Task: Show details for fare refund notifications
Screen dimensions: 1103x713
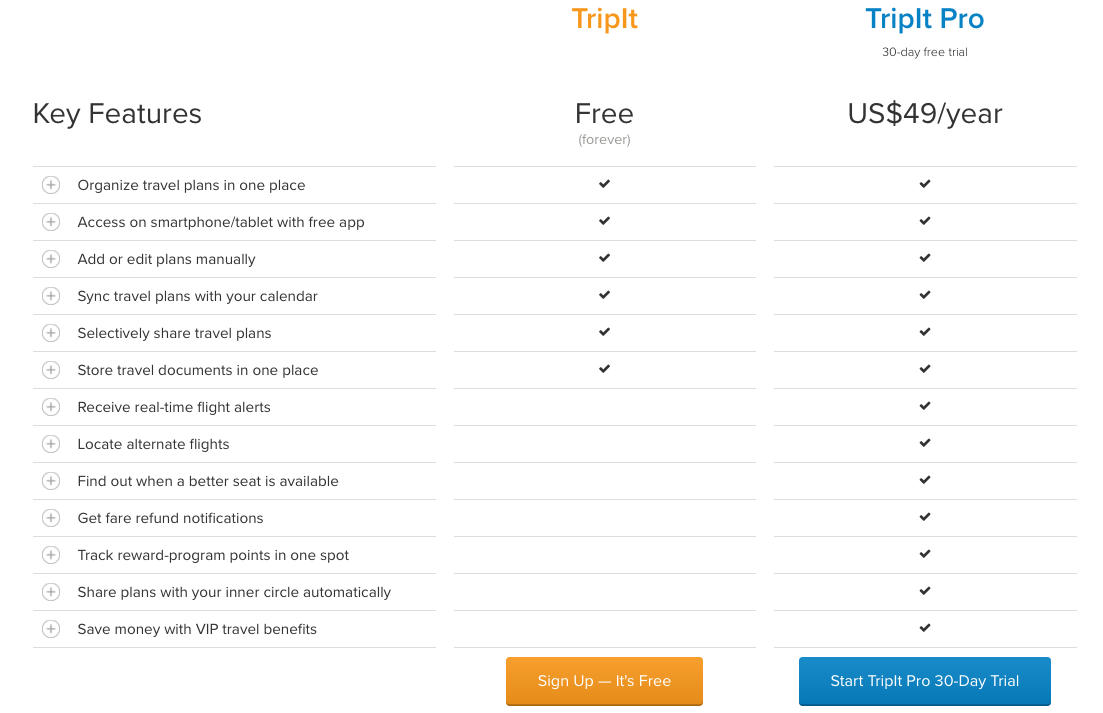Action: (51, 518)
